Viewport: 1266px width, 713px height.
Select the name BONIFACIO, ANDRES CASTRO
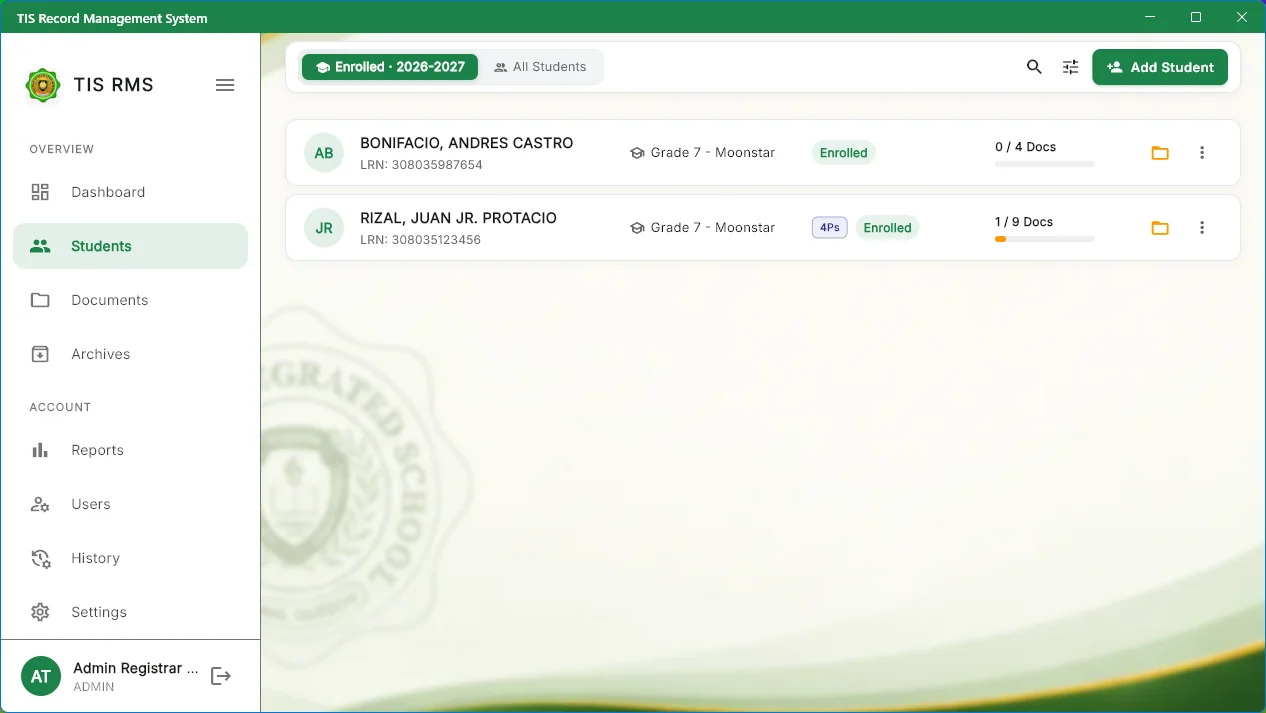pyautogui.click(x=467, y=143)
